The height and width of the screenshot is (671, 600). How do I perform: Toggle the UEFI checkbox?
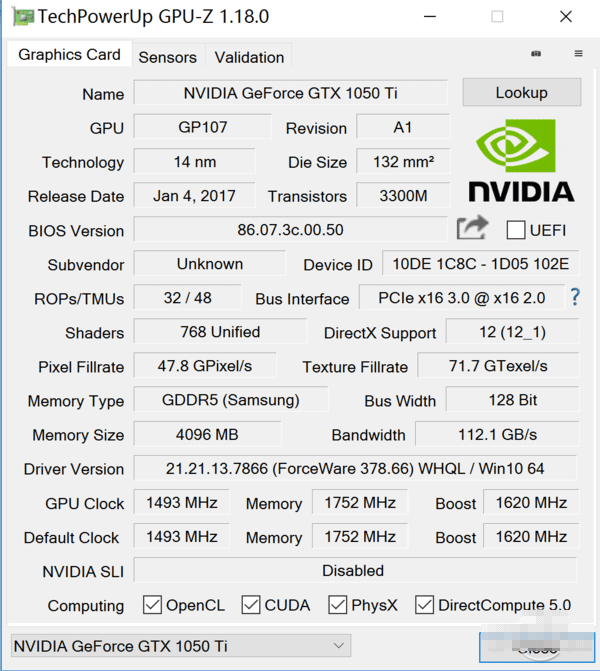pyautogui.click(x=516, y=230)
